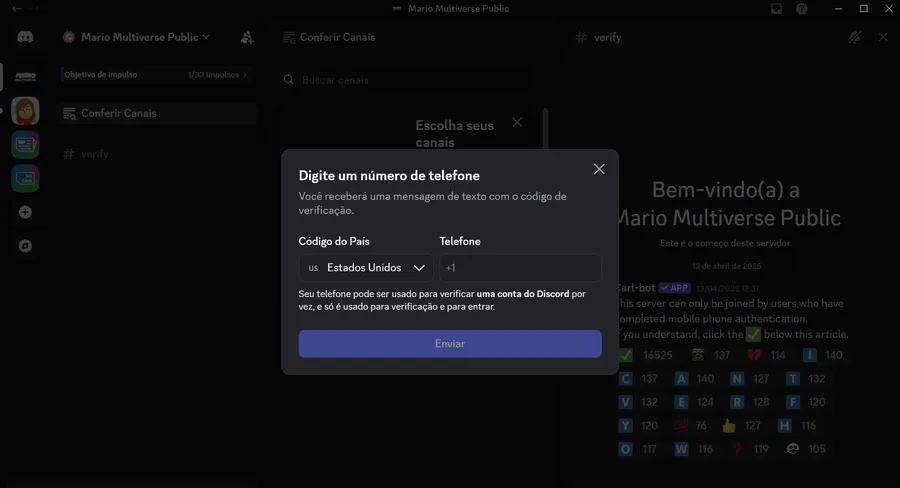Invite people to server icon

[x=247, y=37]
